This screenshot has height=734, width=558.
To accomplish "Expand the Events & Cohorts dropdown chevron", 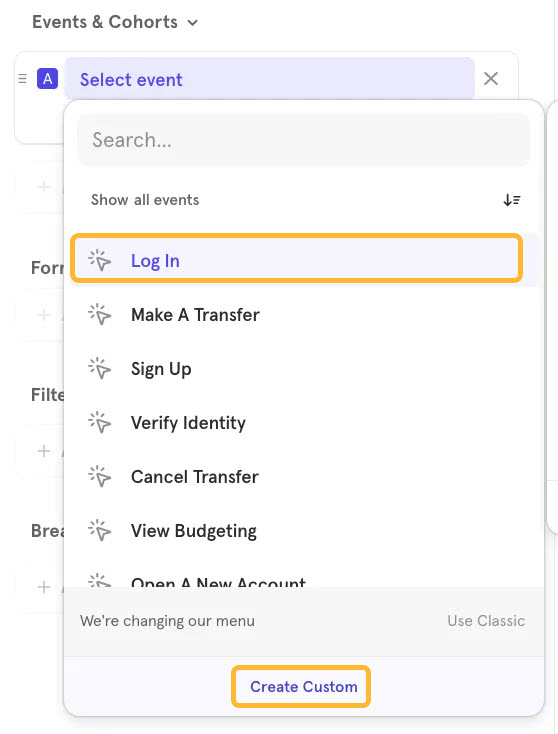I will pos(192,22).
